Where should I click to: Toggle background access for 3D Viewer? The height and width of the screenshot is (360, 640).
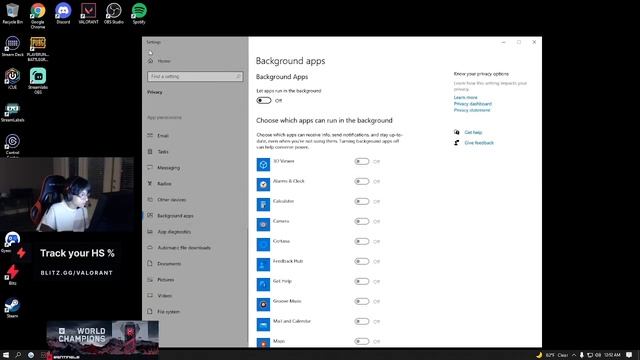pos(362,162)
